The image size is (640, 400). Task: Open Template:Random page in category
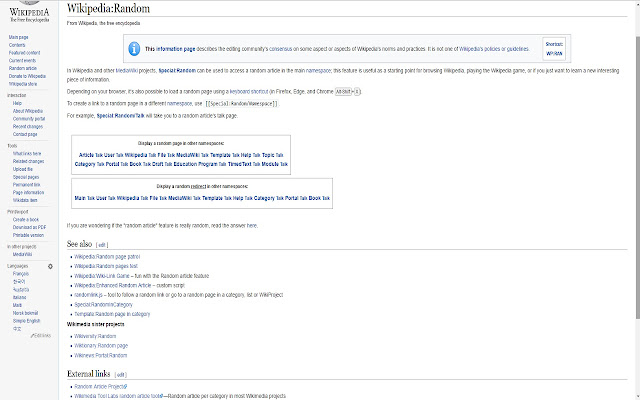pos(112,314)
